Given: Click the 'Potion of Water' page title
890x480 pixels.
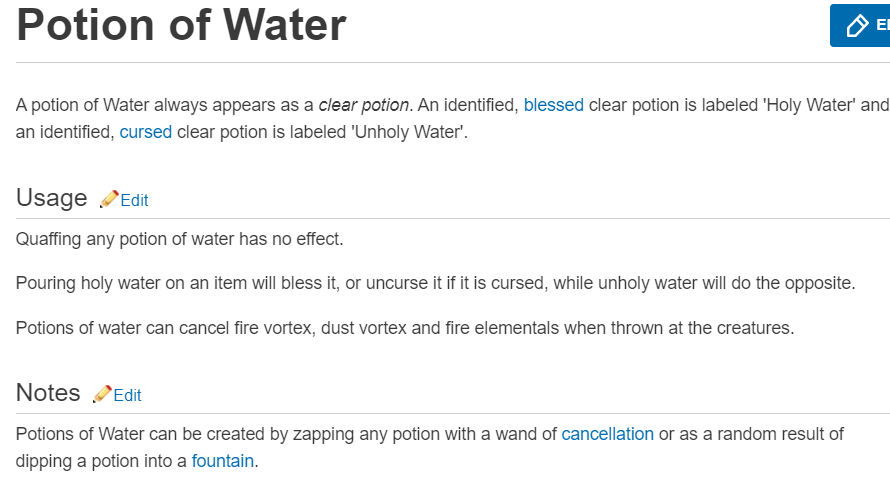Looking at the screenshot, I should click(x=182, y=25).
